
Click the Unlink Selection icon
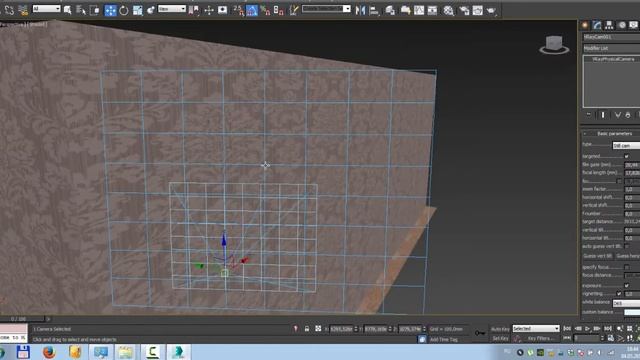tap(9, 10)
